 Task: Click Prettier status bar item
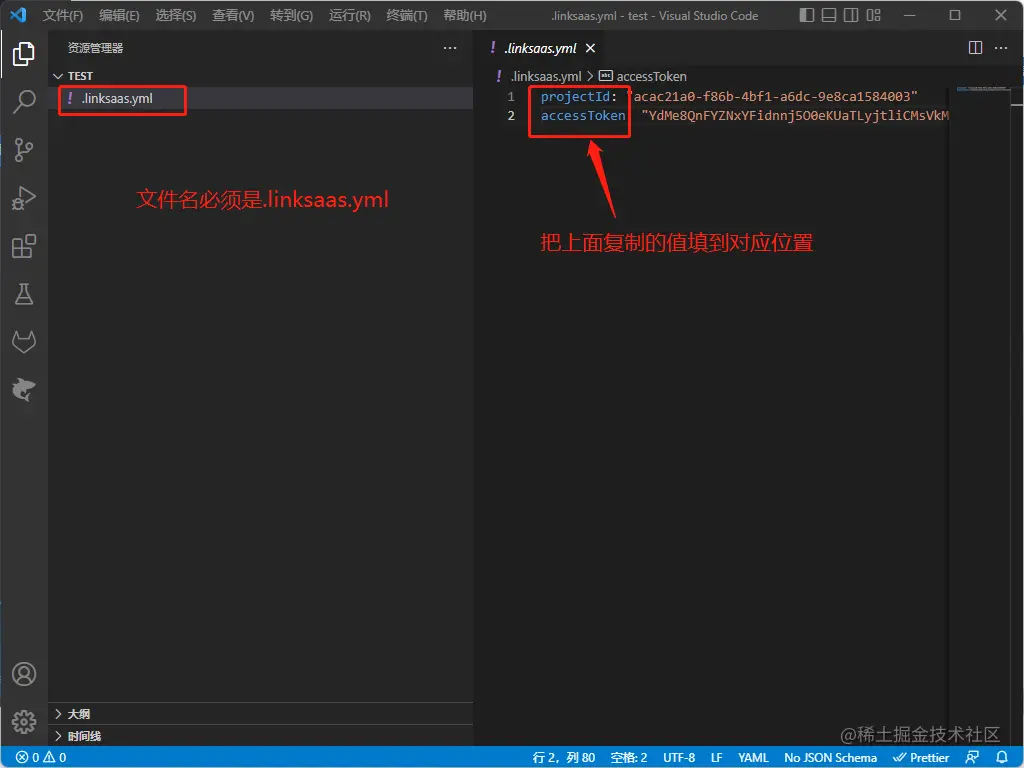(x=921, y=757)
